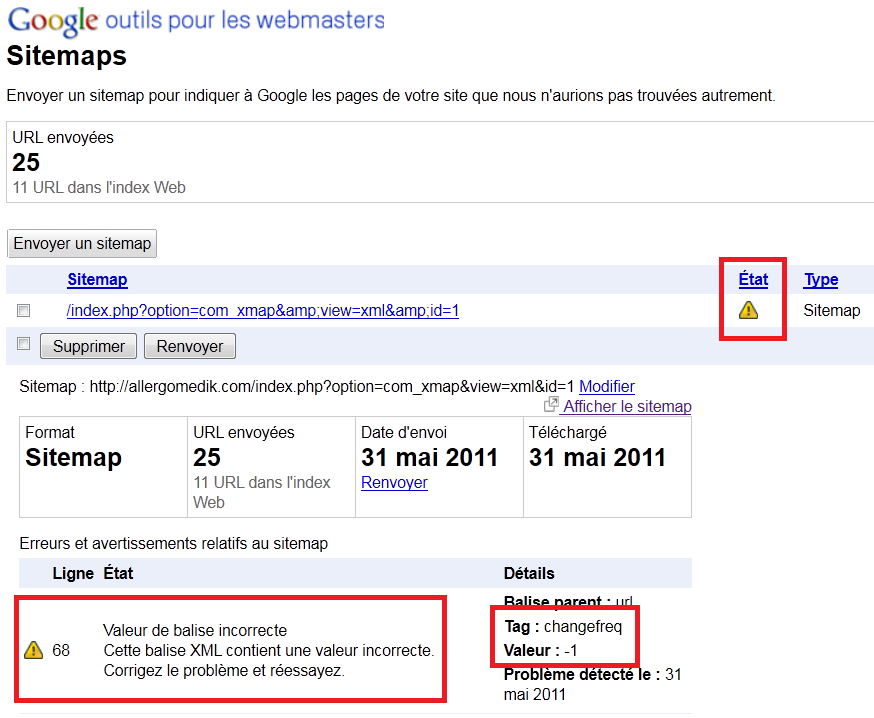Click the Ligne column header
Screen dimensions: 874x718
(x=73, y=574)
